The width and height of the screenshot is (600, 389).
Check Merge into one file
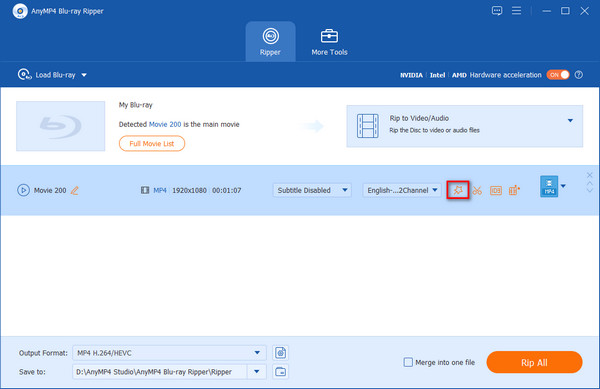click(x=408, y=362)
